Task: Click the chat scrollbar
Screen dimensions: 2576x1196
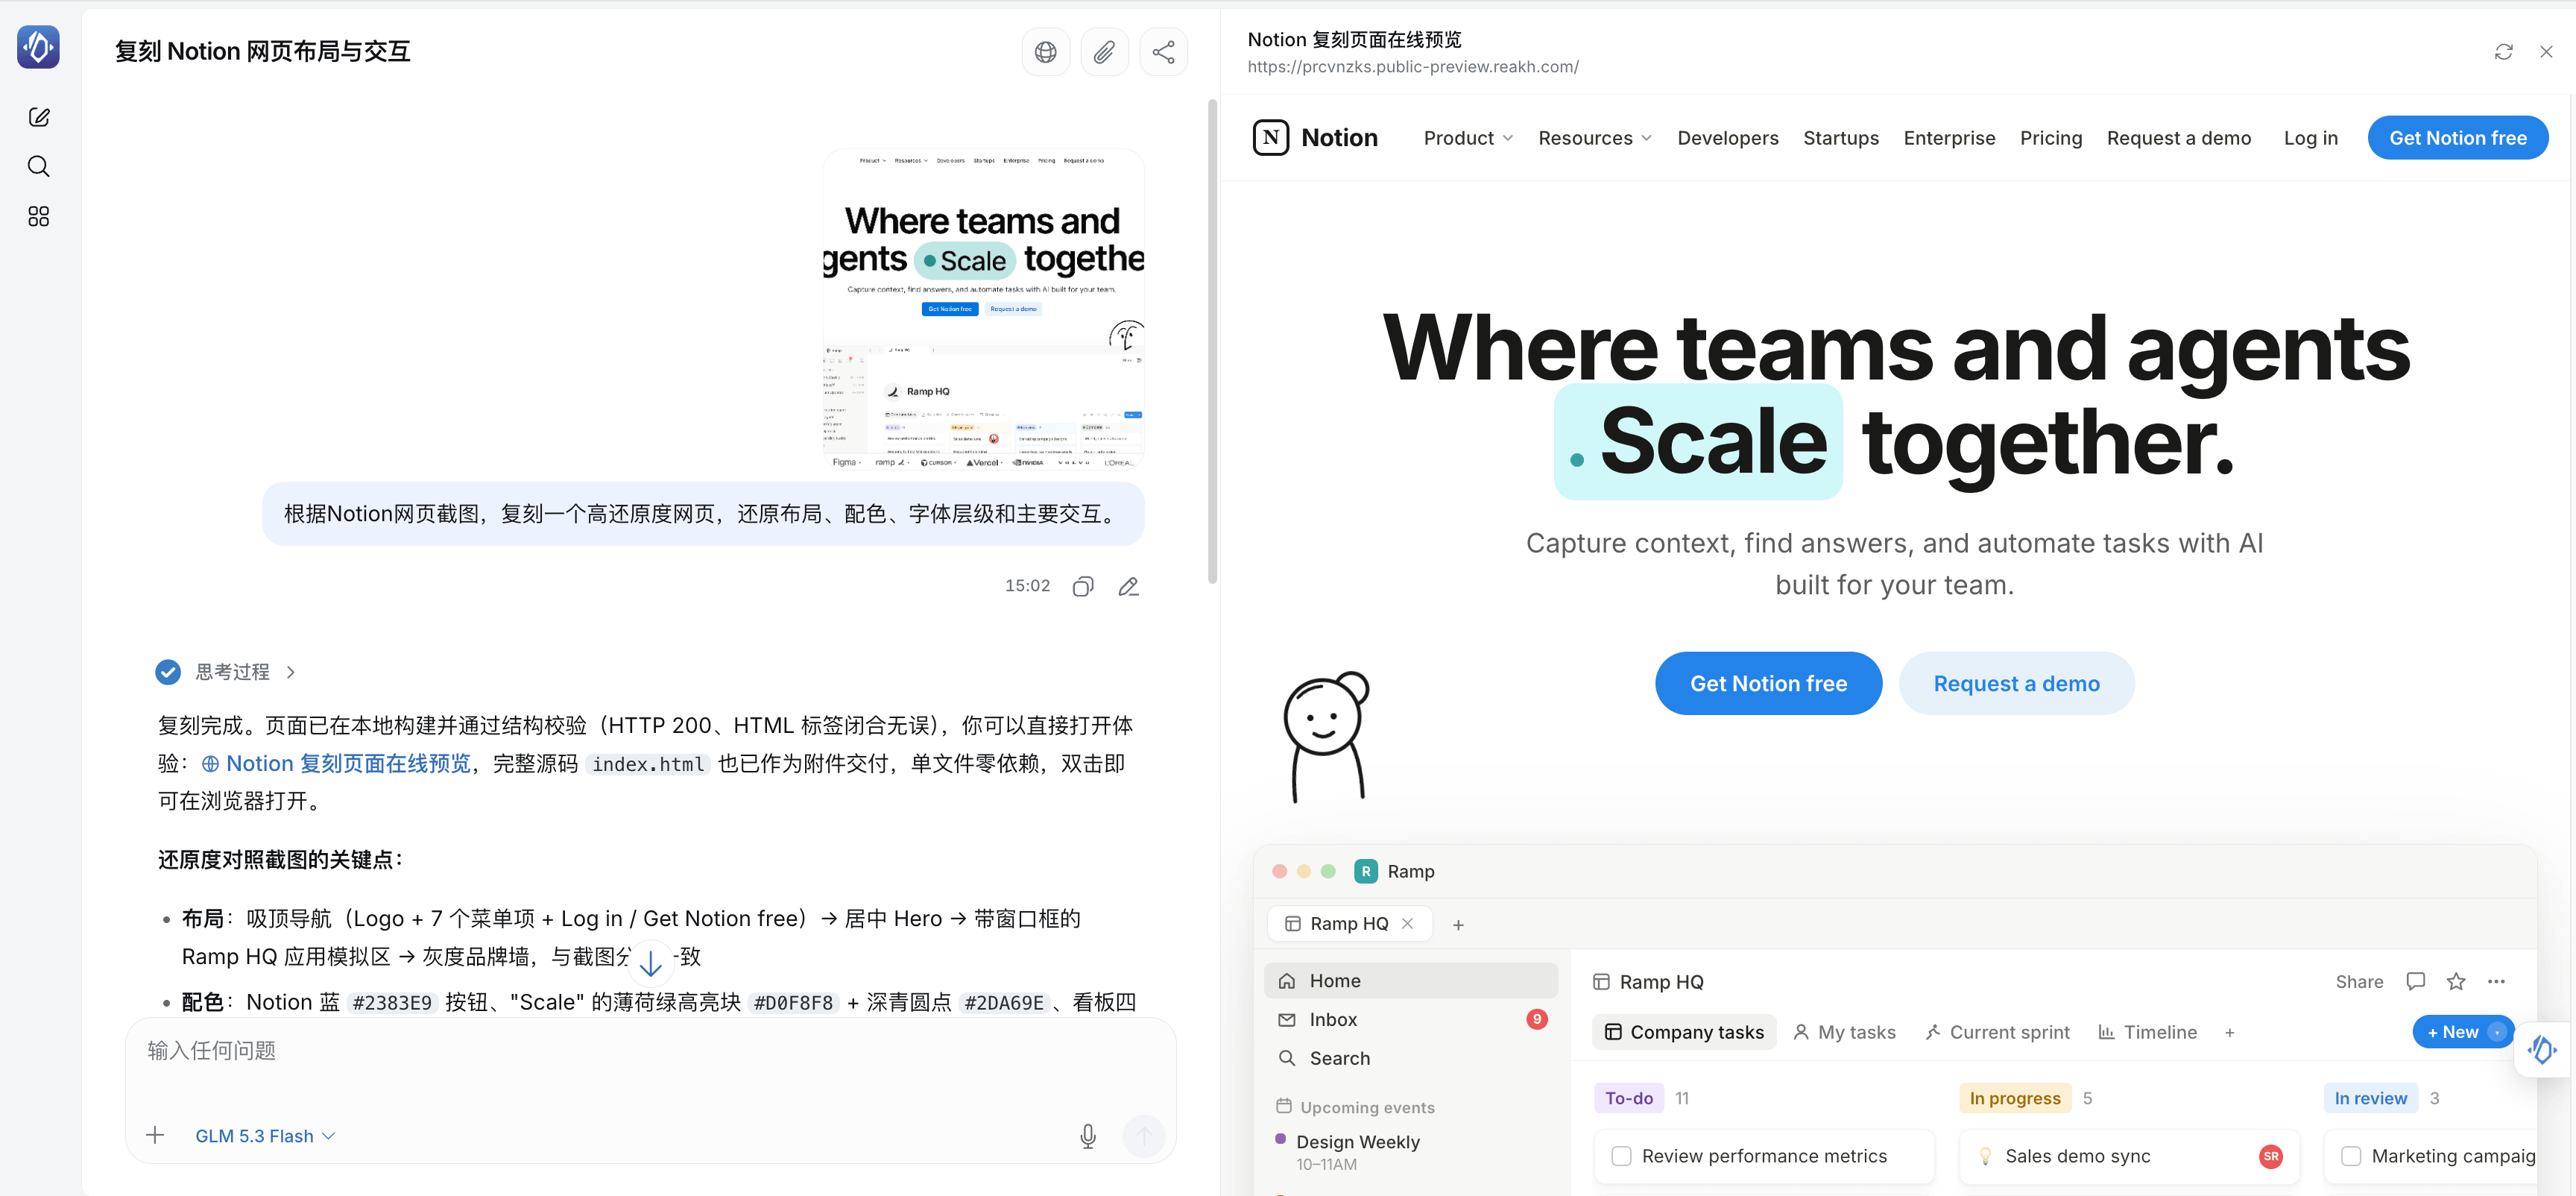Action: pos(1212,340)
